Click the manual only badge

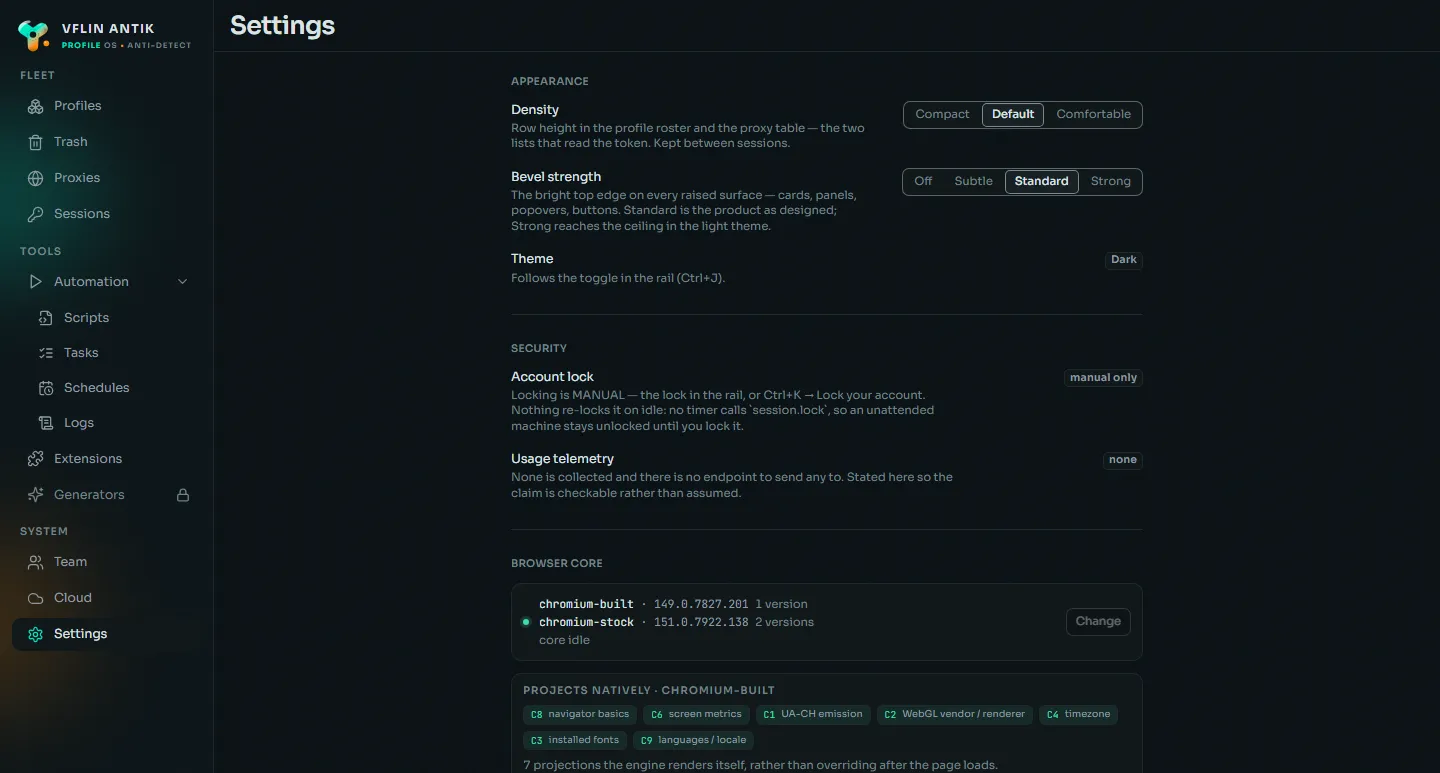[x=1103, y=378]
